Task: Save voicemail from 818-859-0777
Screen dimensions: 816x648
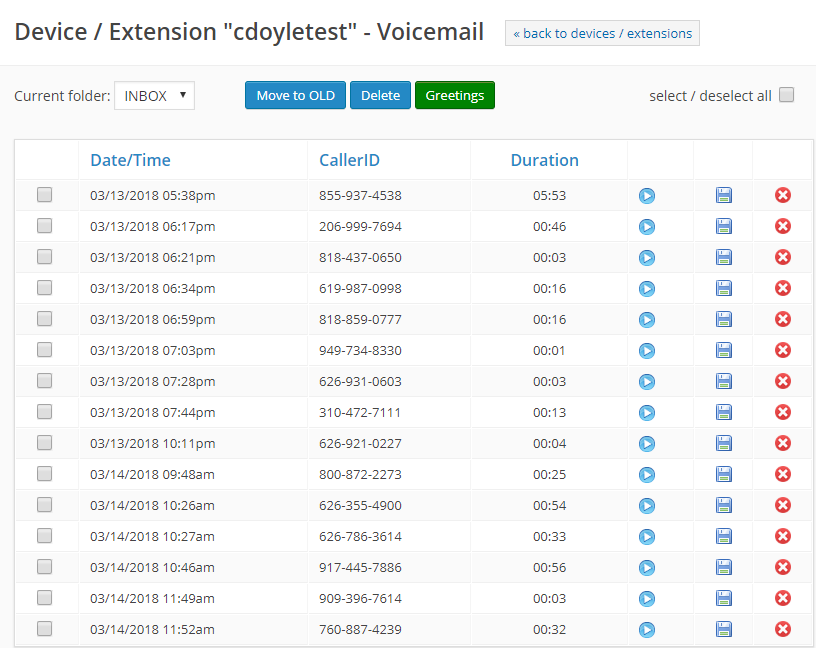Action: pos(723,319)
